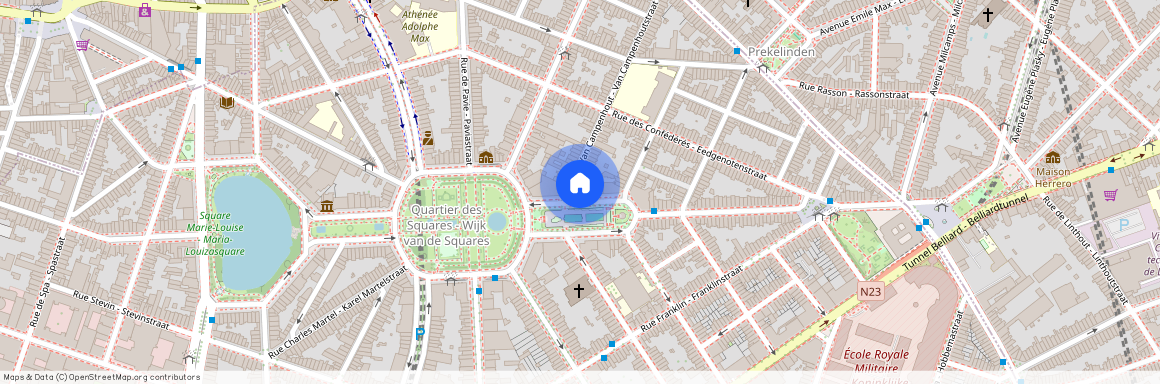This screenshot has width=1160, height=384.
Task: Click the Maison Herrero building icon
Action: coord(1053,157)
